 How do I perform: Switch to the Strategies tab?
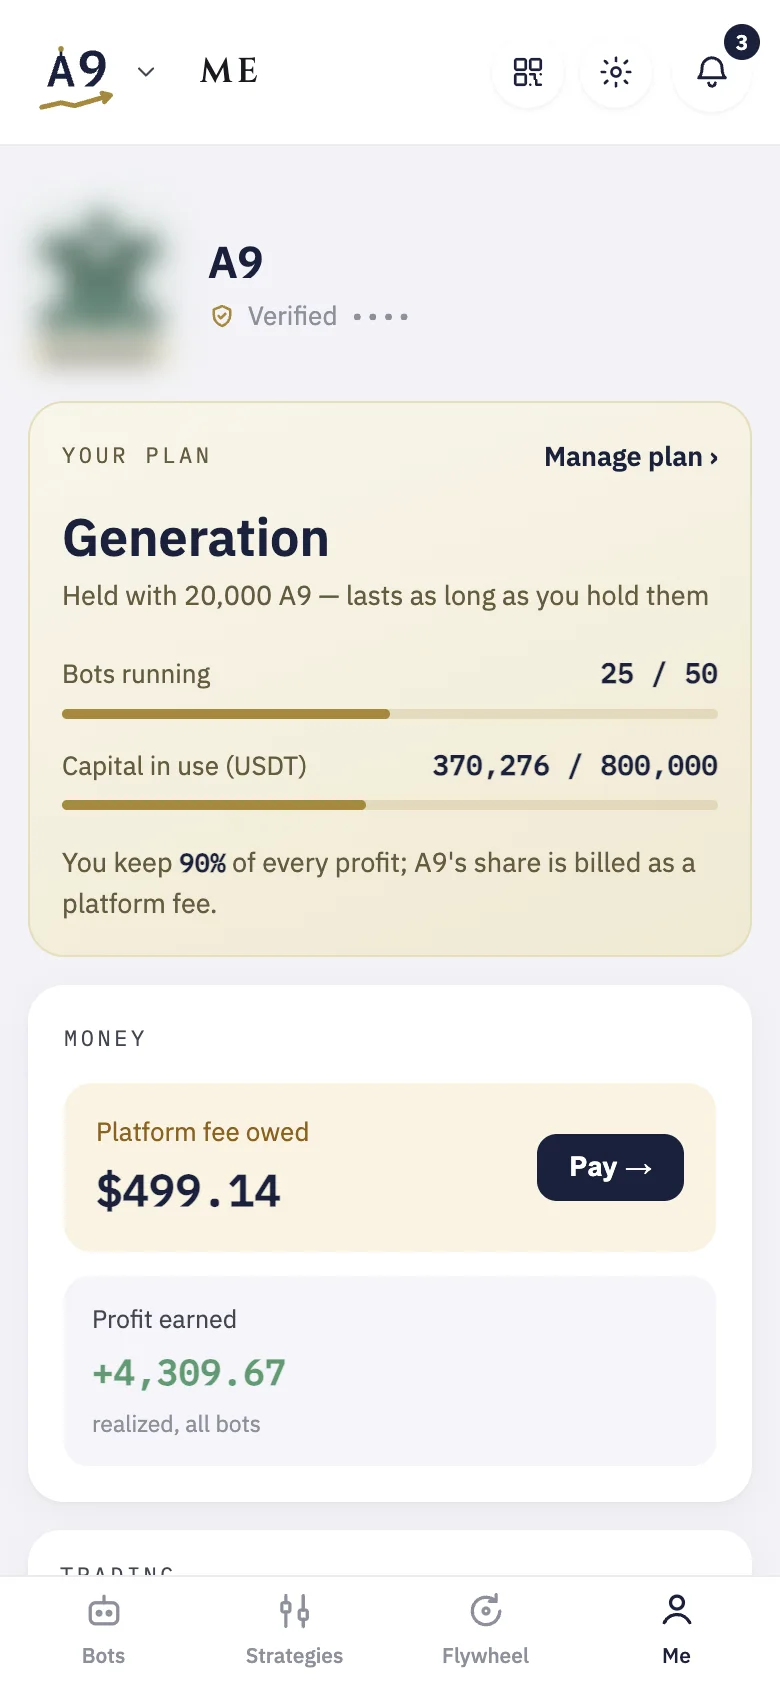pos(294,1630)
